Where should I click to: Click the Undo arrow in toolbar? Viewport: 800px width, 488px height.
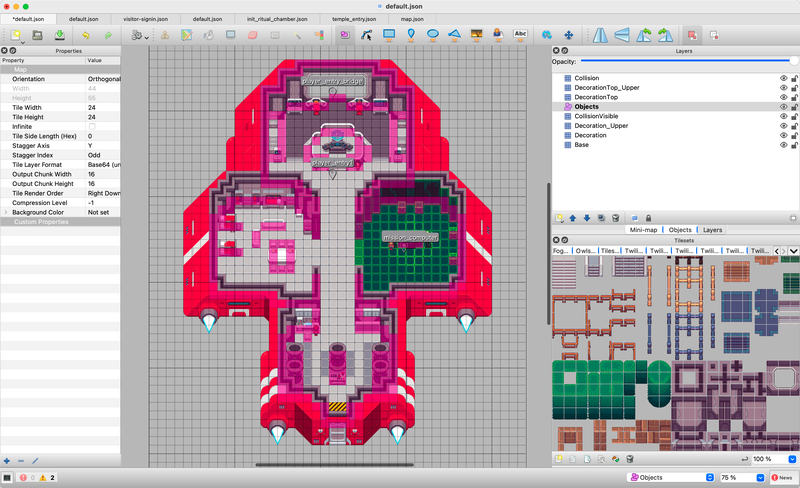[86, 35]
